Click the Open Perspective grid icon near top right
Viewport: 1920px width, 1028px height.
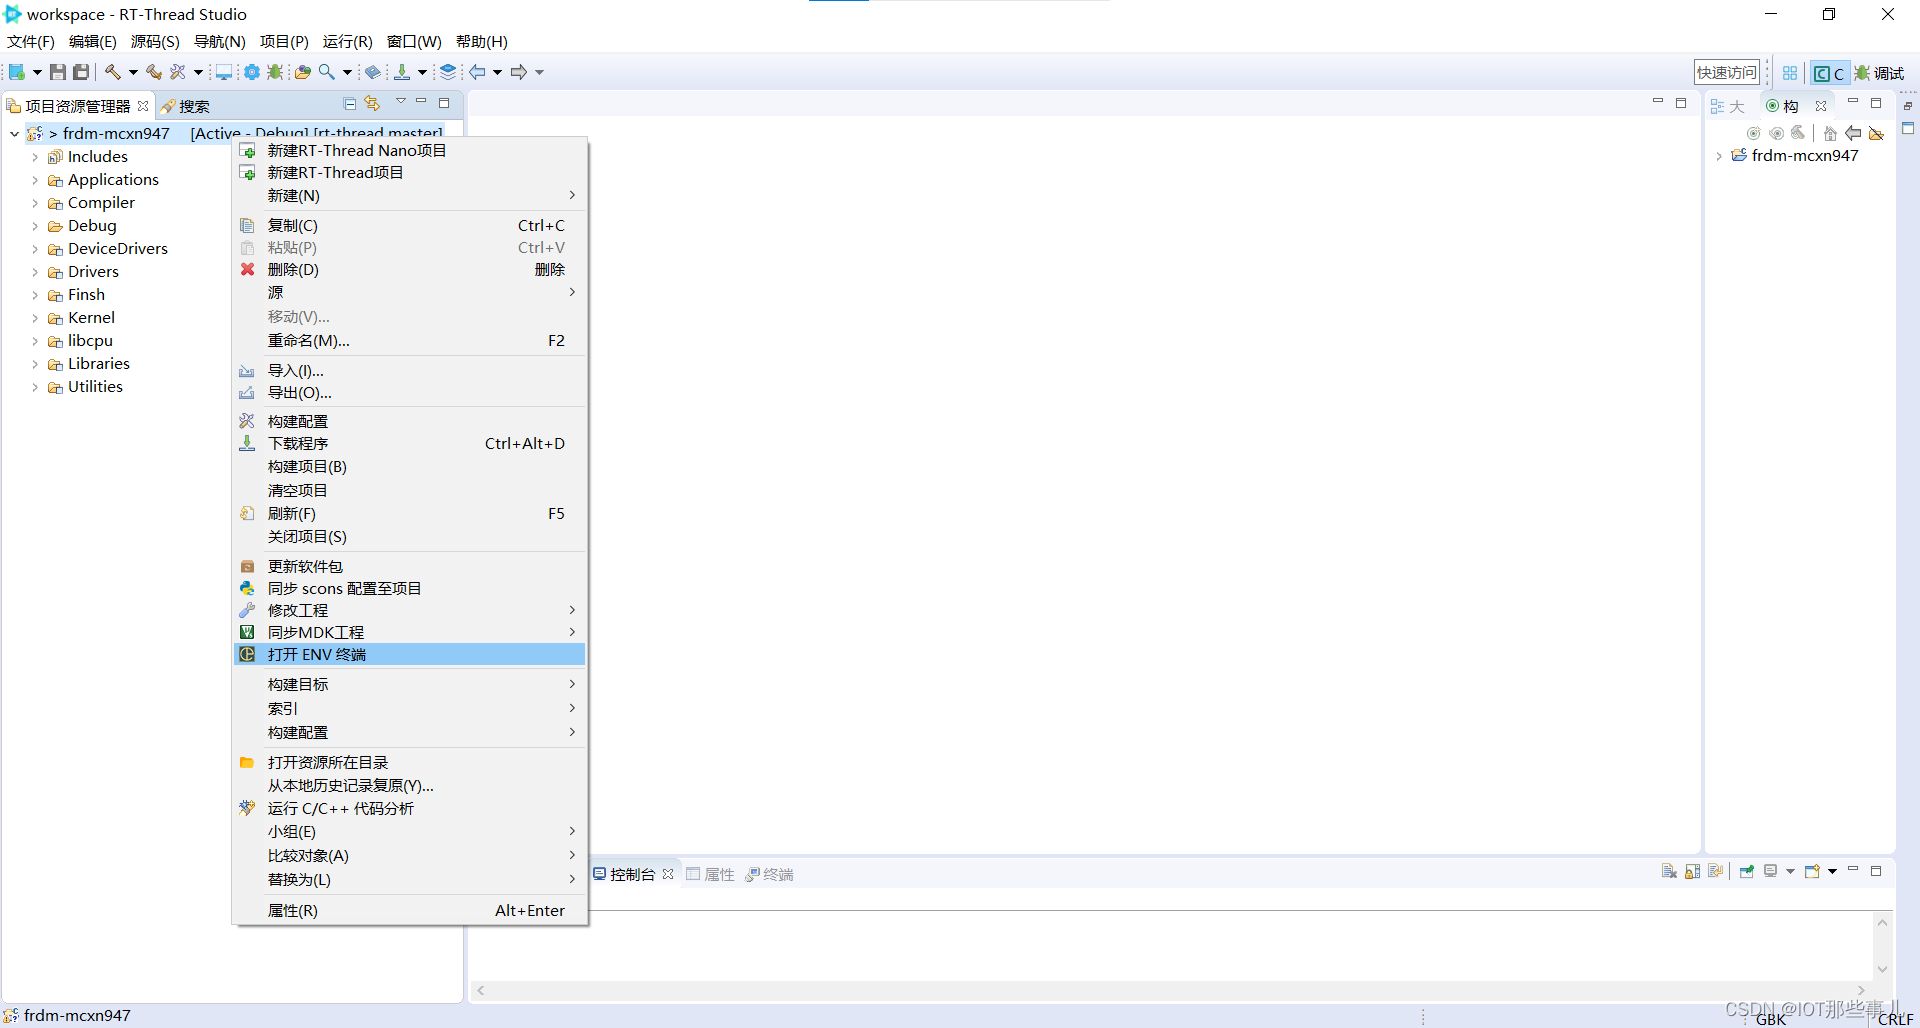(1789, 72)
